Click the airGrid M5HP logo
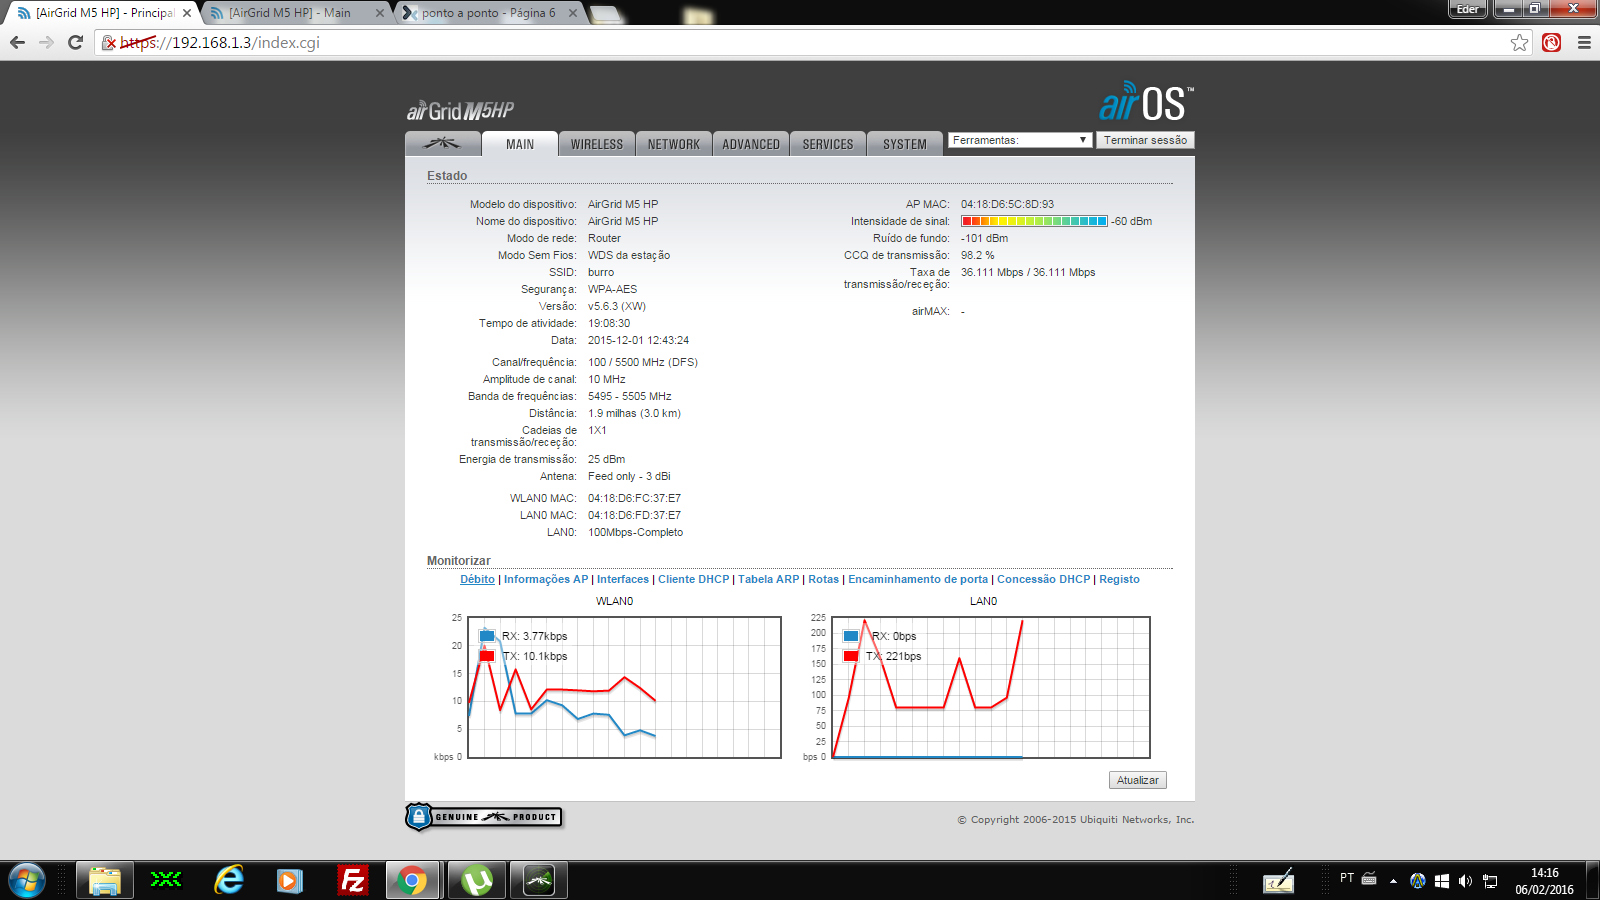 pyautogui.click(x=460, y=110)
